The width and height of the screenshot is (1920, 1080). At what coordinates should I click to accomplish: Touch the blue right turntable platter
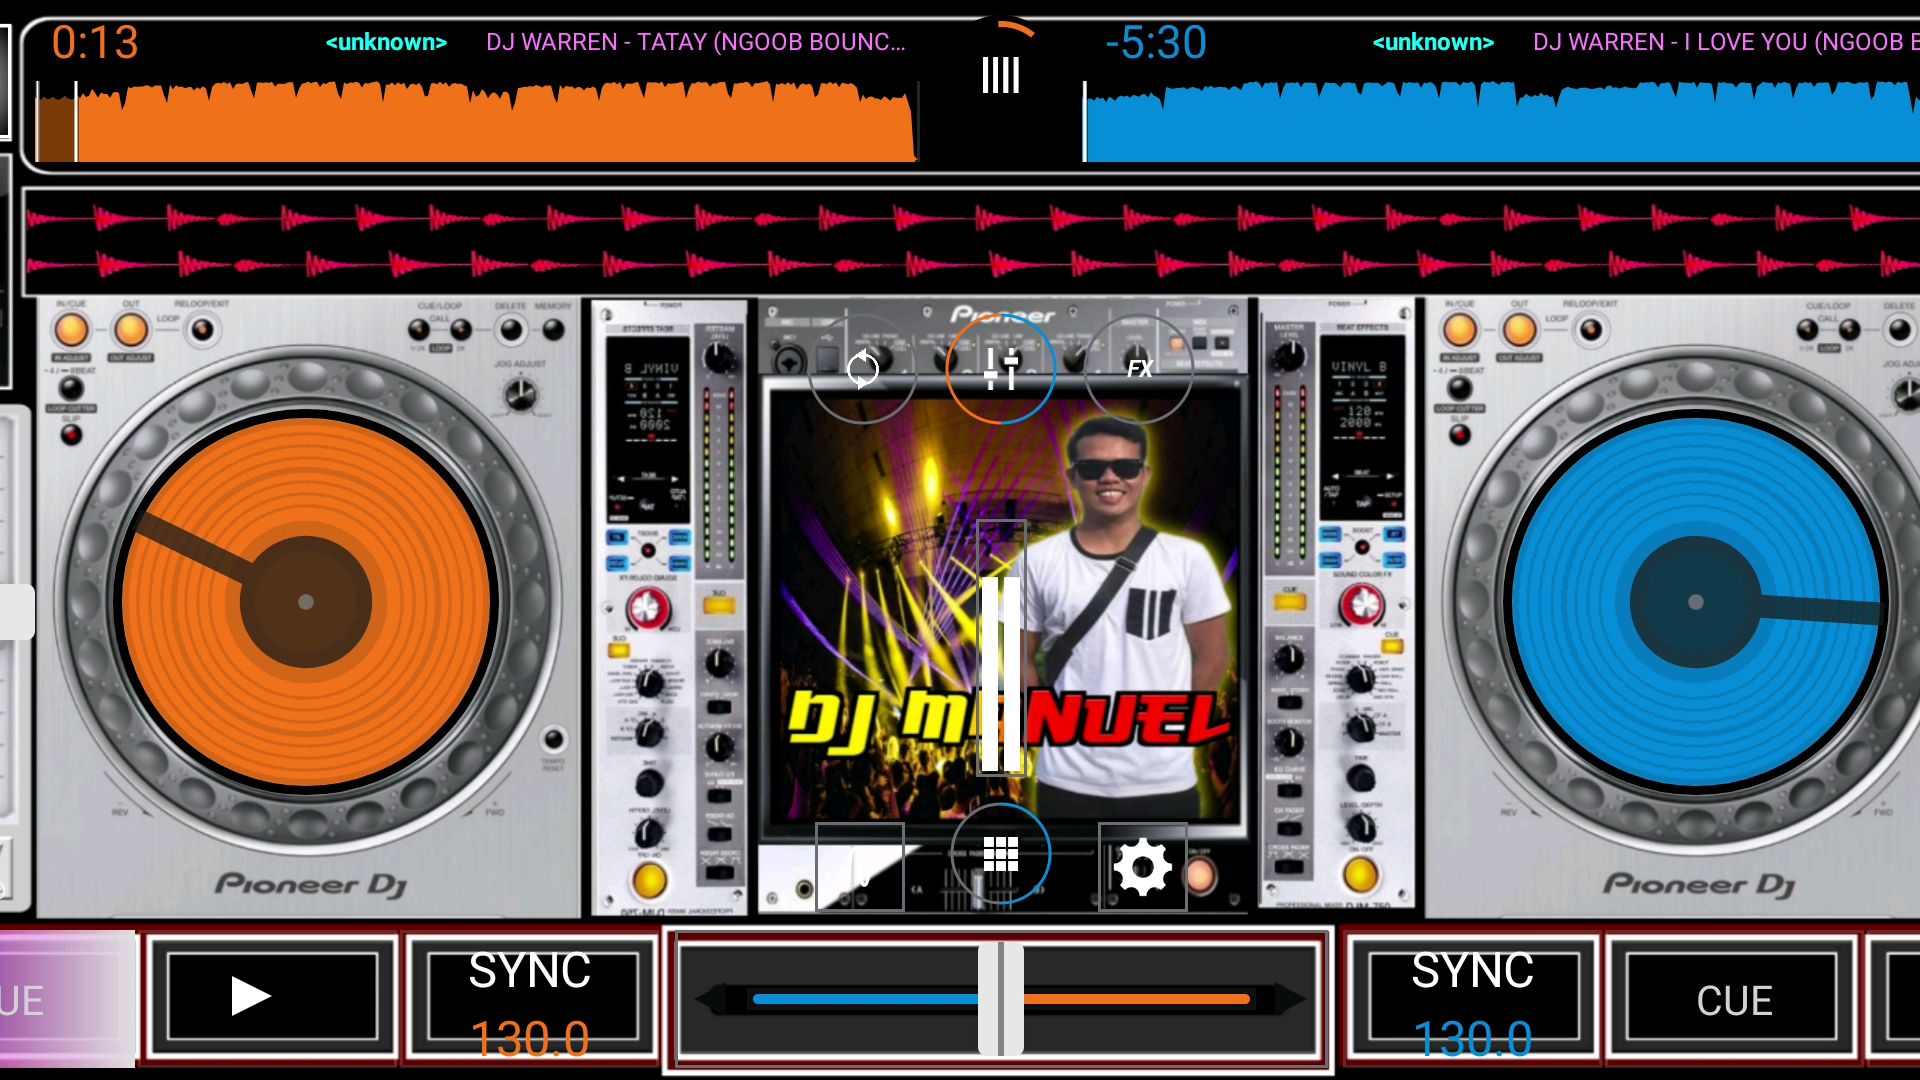pos(1696,602)
